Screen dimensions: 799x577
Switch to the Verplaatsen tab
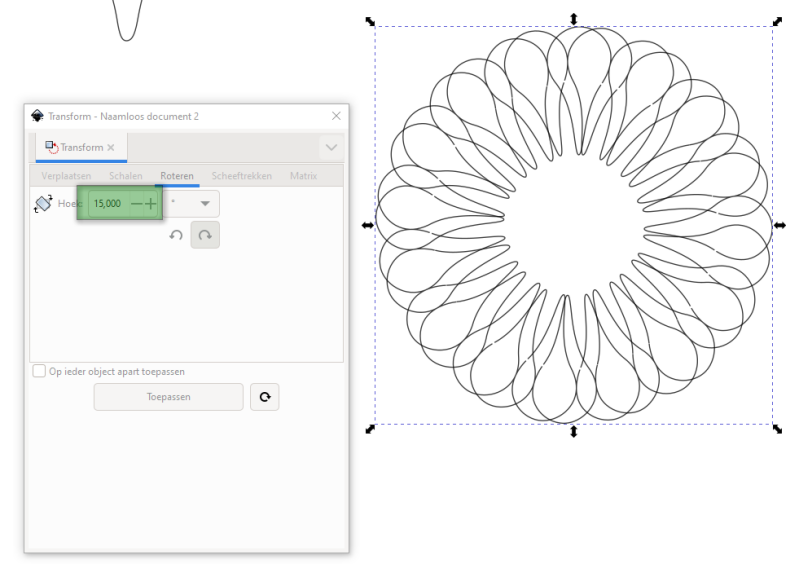[66, 176]
